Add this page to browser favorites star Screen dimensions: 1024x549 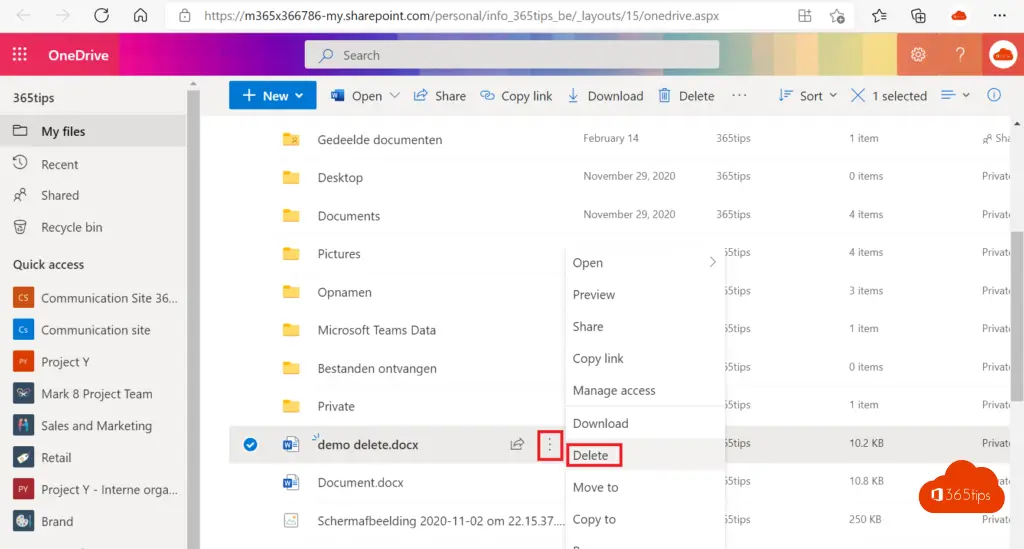click(837, 16)
